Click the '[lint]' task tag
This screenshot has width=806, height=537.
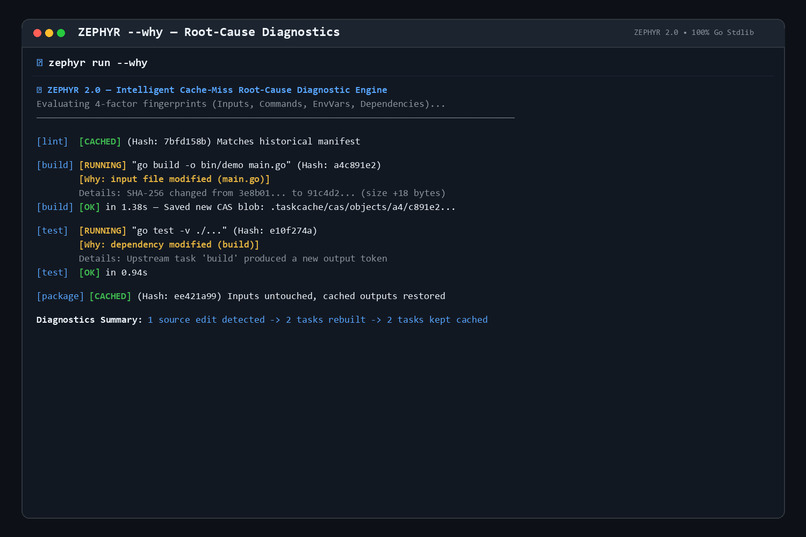tap(52, 141)
